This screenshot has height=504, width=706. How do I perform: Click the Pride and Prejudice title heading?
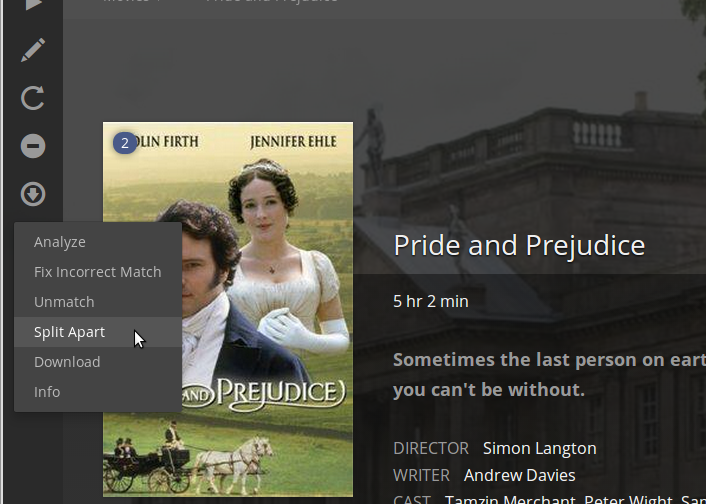519,245
